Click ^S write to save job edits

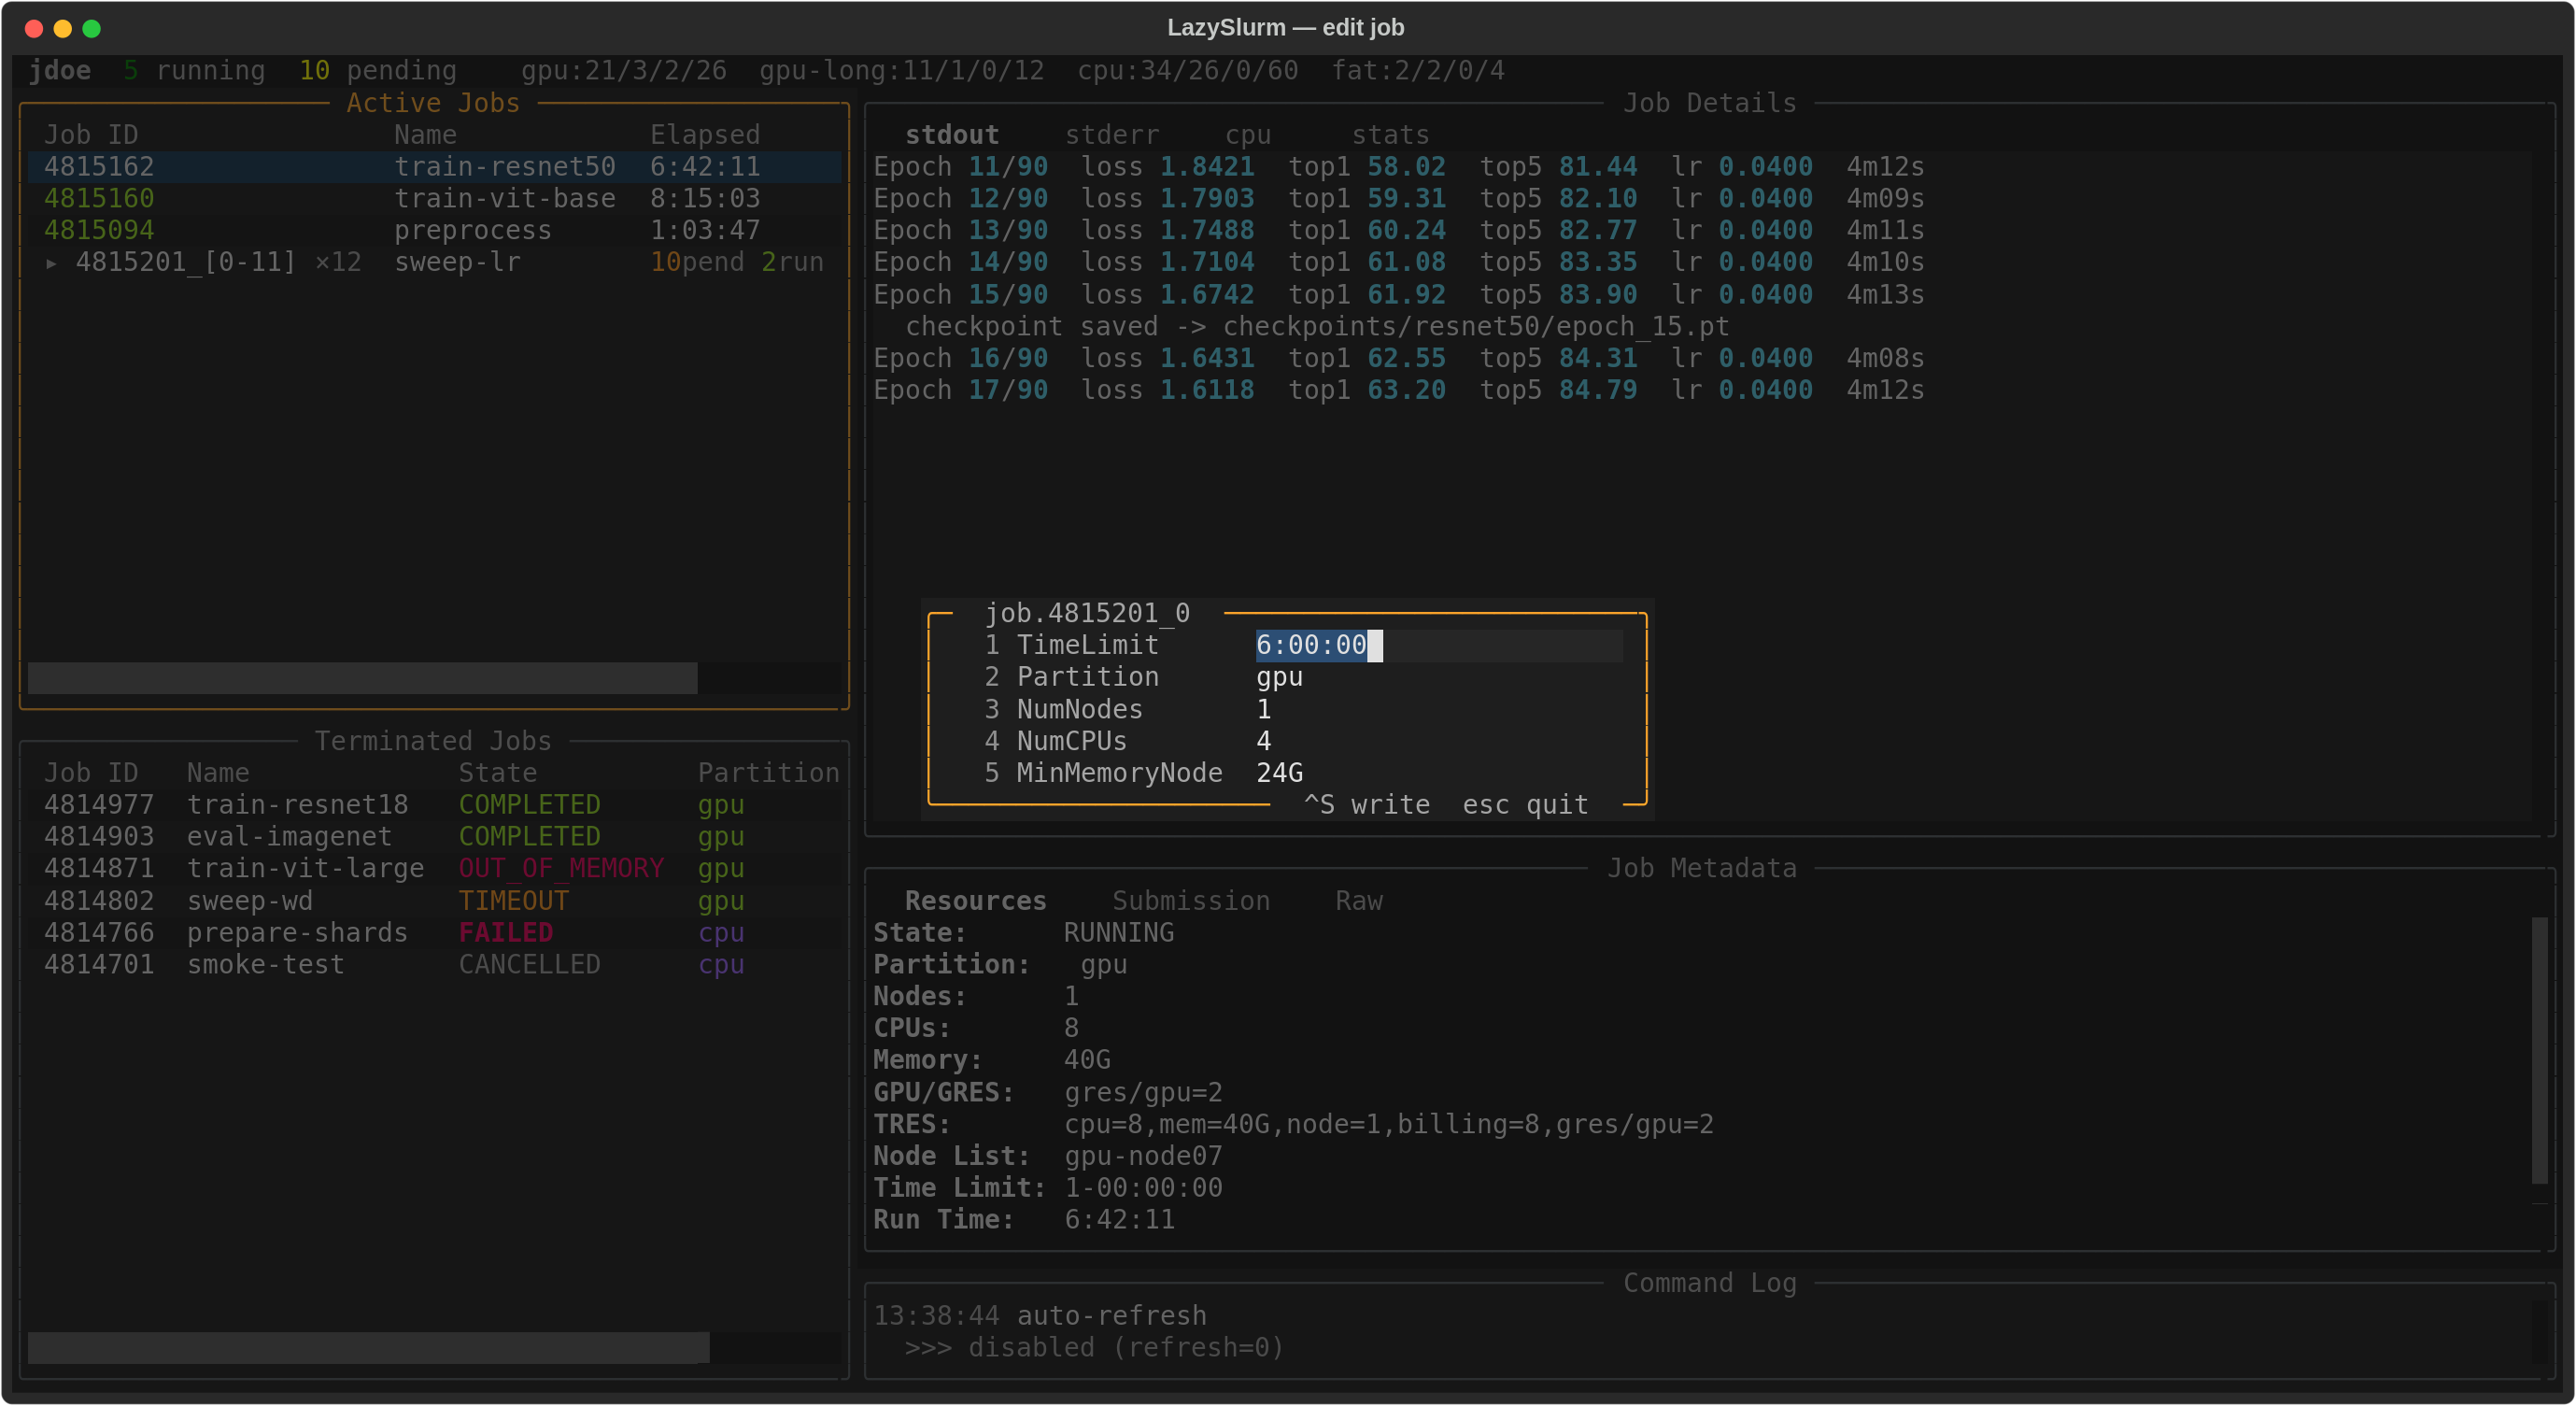tap(1366, 805)
